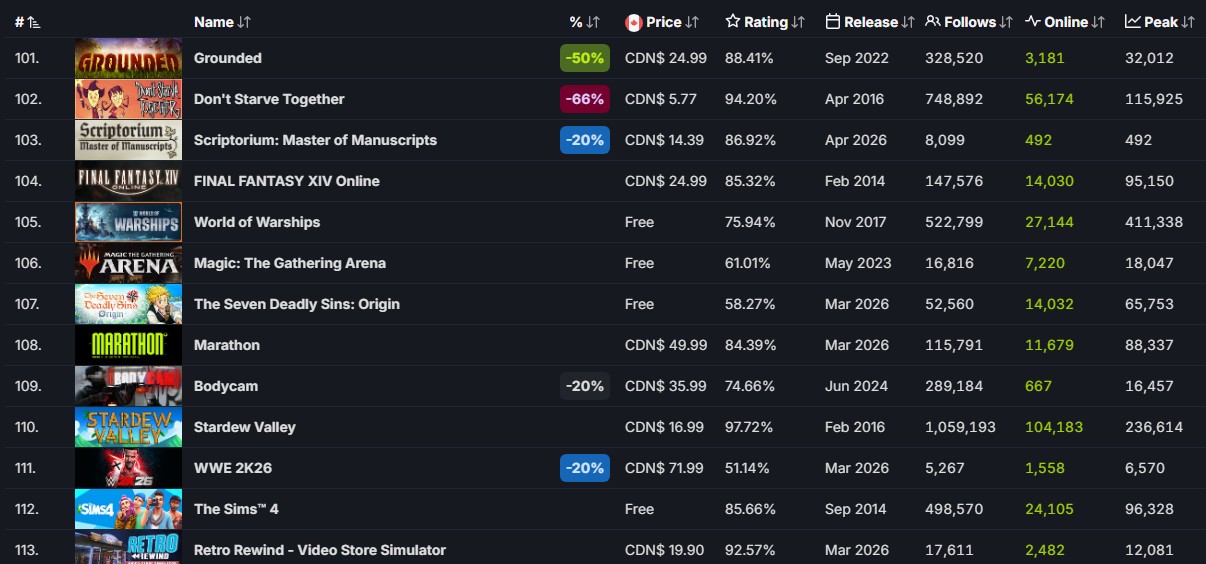This screenshot has width=1206, height=564.
Task: Click the -66% discount badge
Action: coord(585,99)
